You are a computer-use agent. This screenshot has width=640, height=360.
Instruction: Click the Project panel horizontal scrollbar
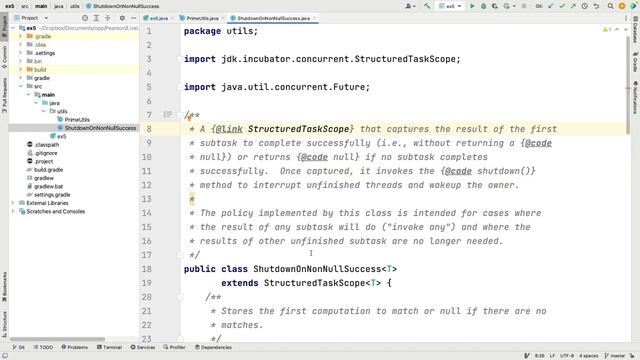(58, 339)
